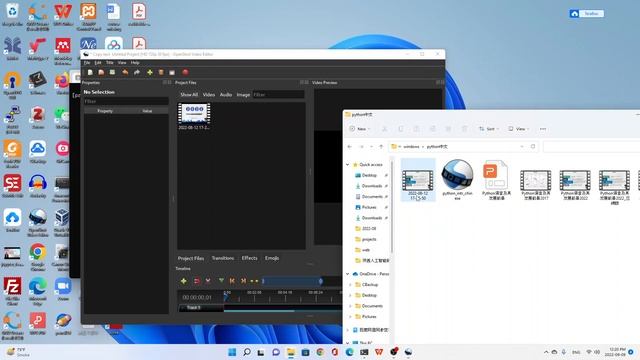This screenshot has height=360, width=640.
Task: Click Save Project icon in OpenShot toolbar
Action: (x=112, y=72)
